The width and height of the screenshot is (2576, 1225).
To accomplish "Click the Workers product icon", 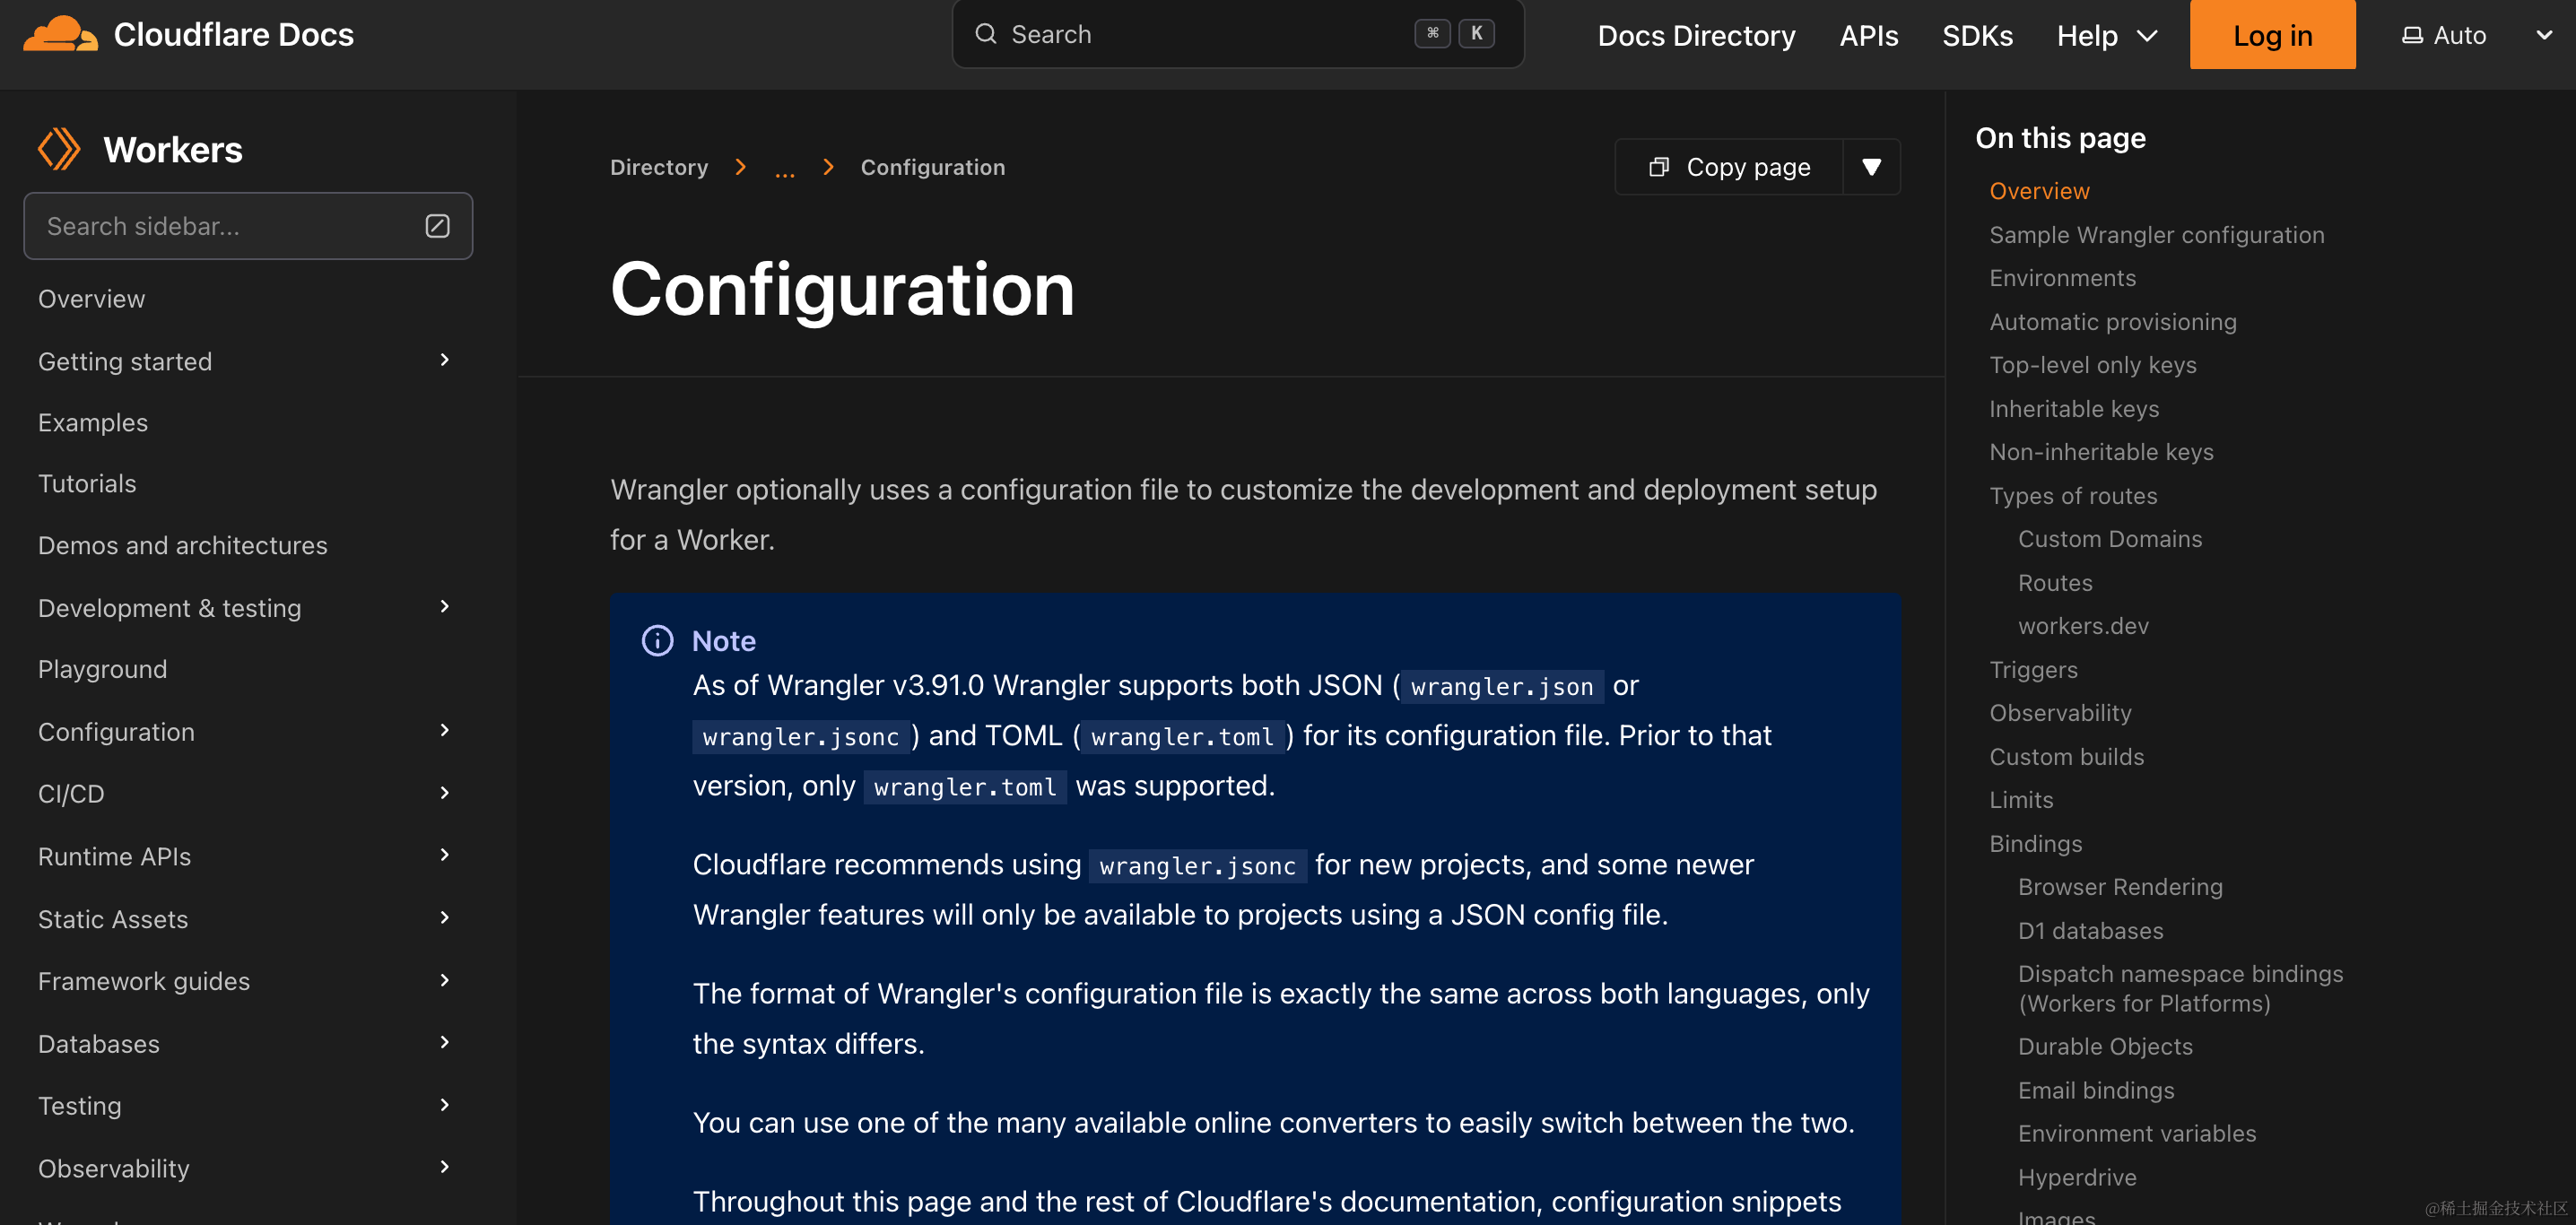I will click(59, 149).
